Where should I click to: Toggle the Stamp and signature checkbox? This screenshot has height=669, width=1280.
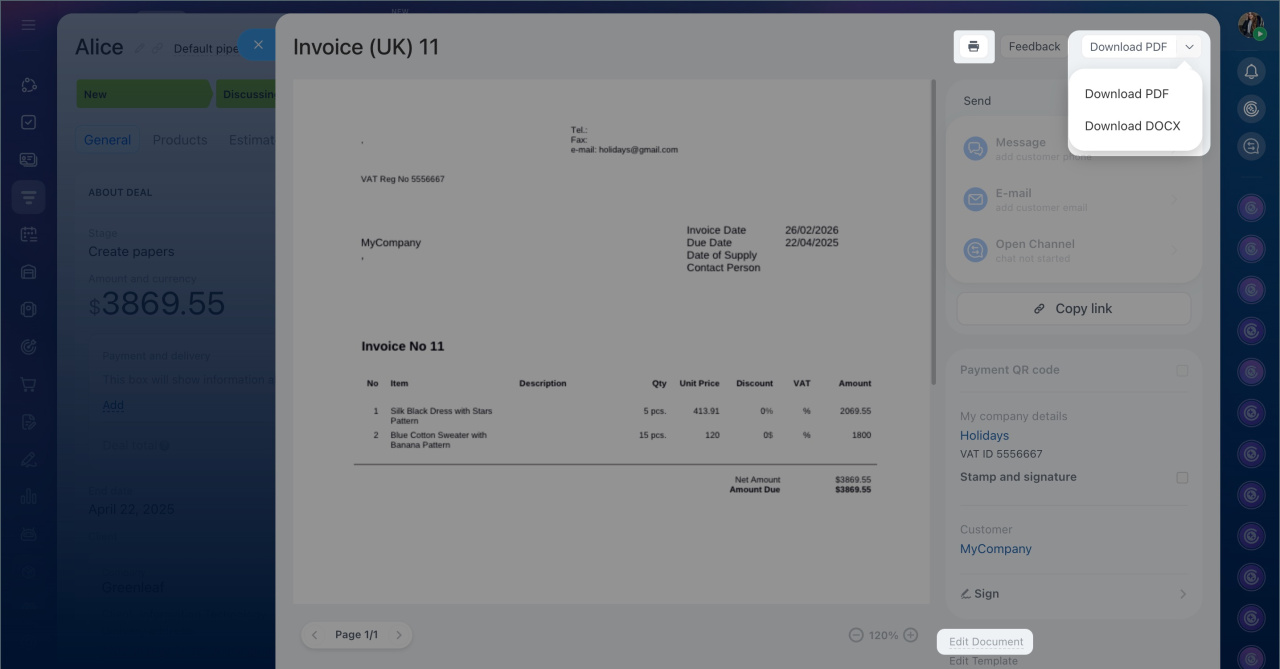click(x=1182, y=478)
